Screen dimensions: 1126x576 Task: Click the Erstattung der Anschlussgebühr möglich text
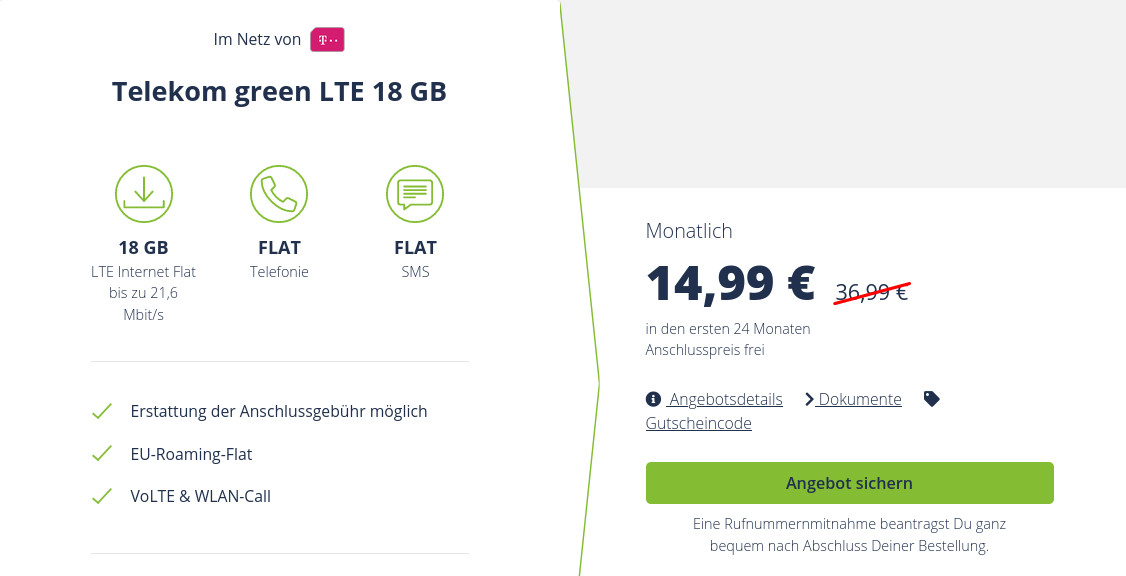click(x=279, y=411)
